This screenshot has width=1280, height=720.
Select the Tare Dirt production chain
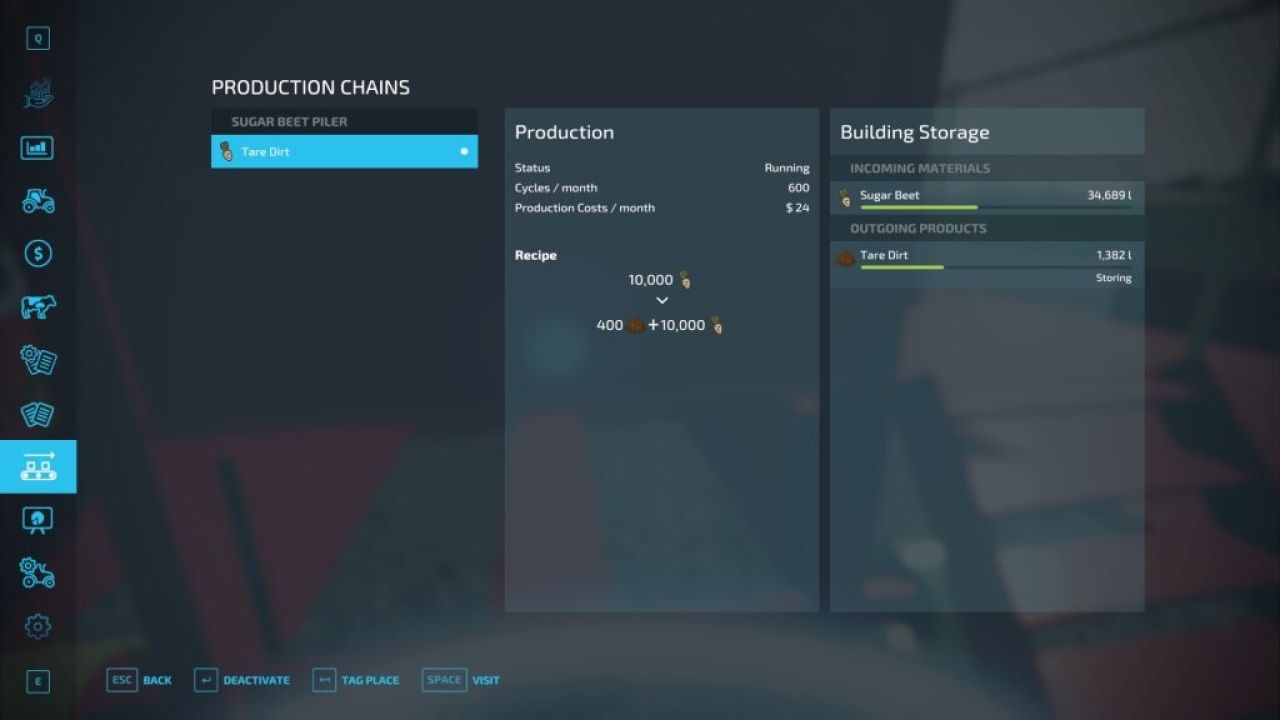tap(344, 152)
